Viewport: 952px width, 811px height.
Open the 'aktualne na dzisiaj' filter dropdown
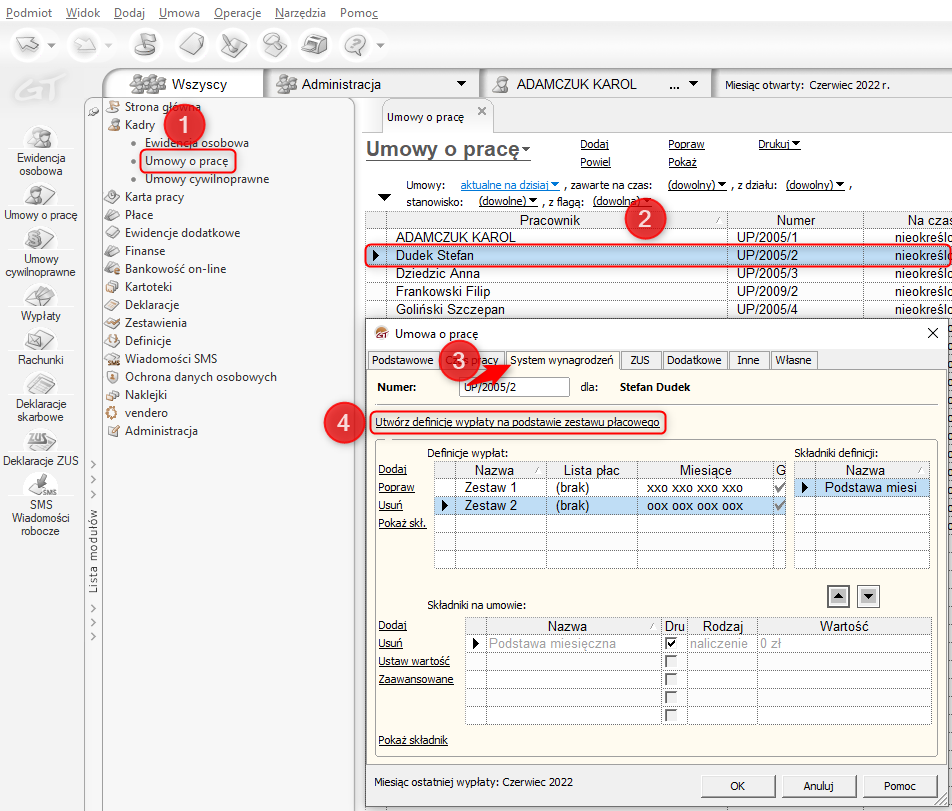[x=509, y=185]
